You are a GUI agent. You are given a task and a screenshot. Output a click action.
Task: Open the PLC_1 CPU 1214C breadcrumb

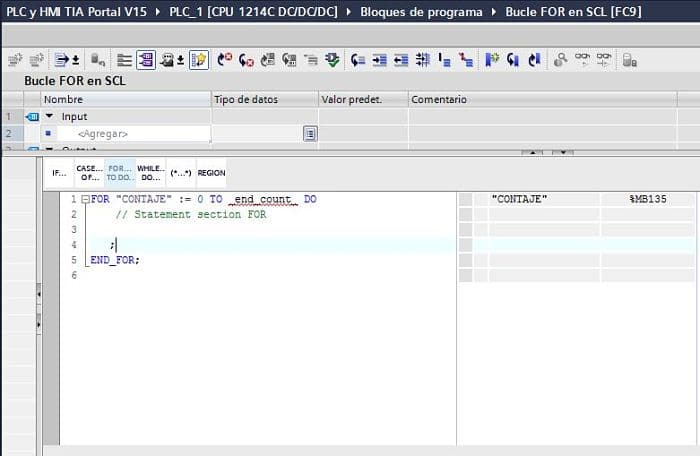click(x=254, y=12)
